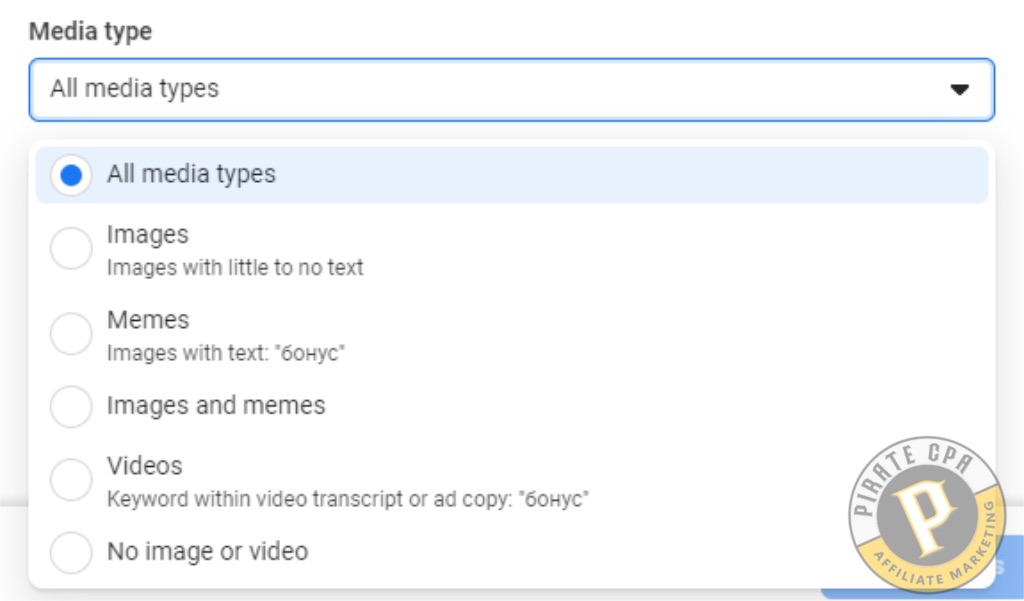Click 'Images with little to no text' description

point(235,268)
